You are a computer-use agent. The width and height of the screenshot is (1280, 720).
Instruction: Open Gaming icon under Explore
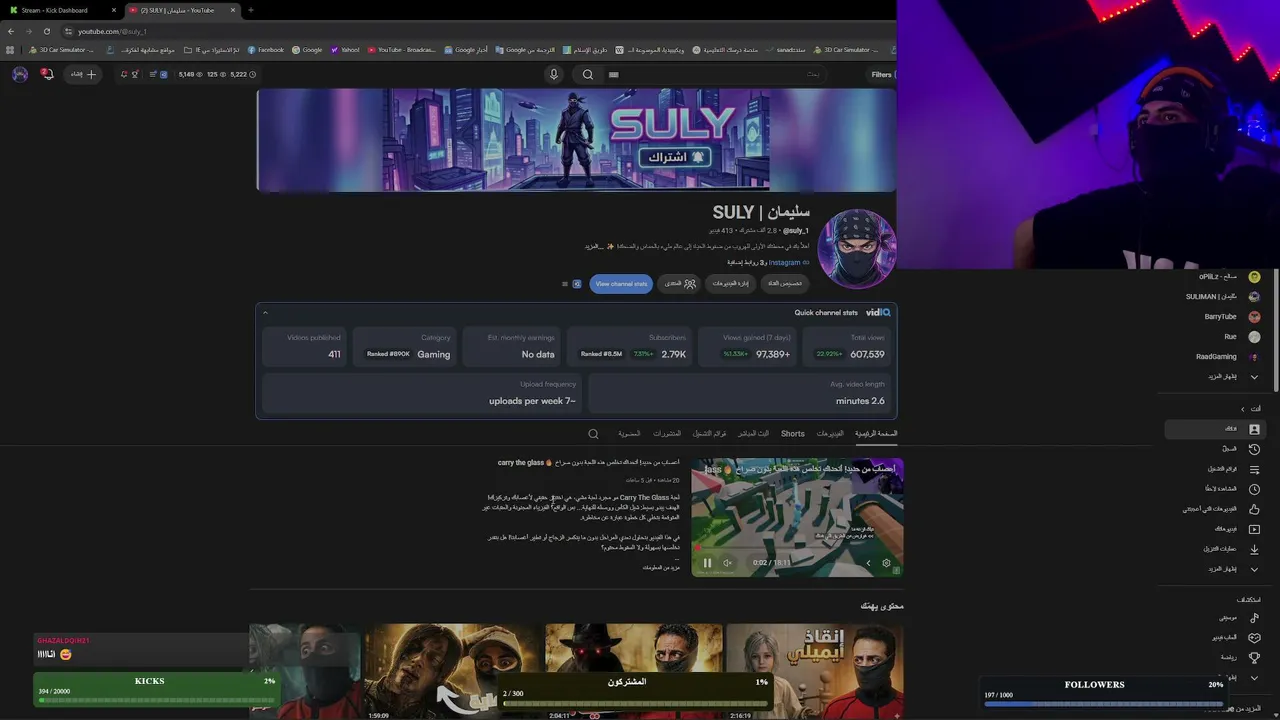click(1254, 638)
